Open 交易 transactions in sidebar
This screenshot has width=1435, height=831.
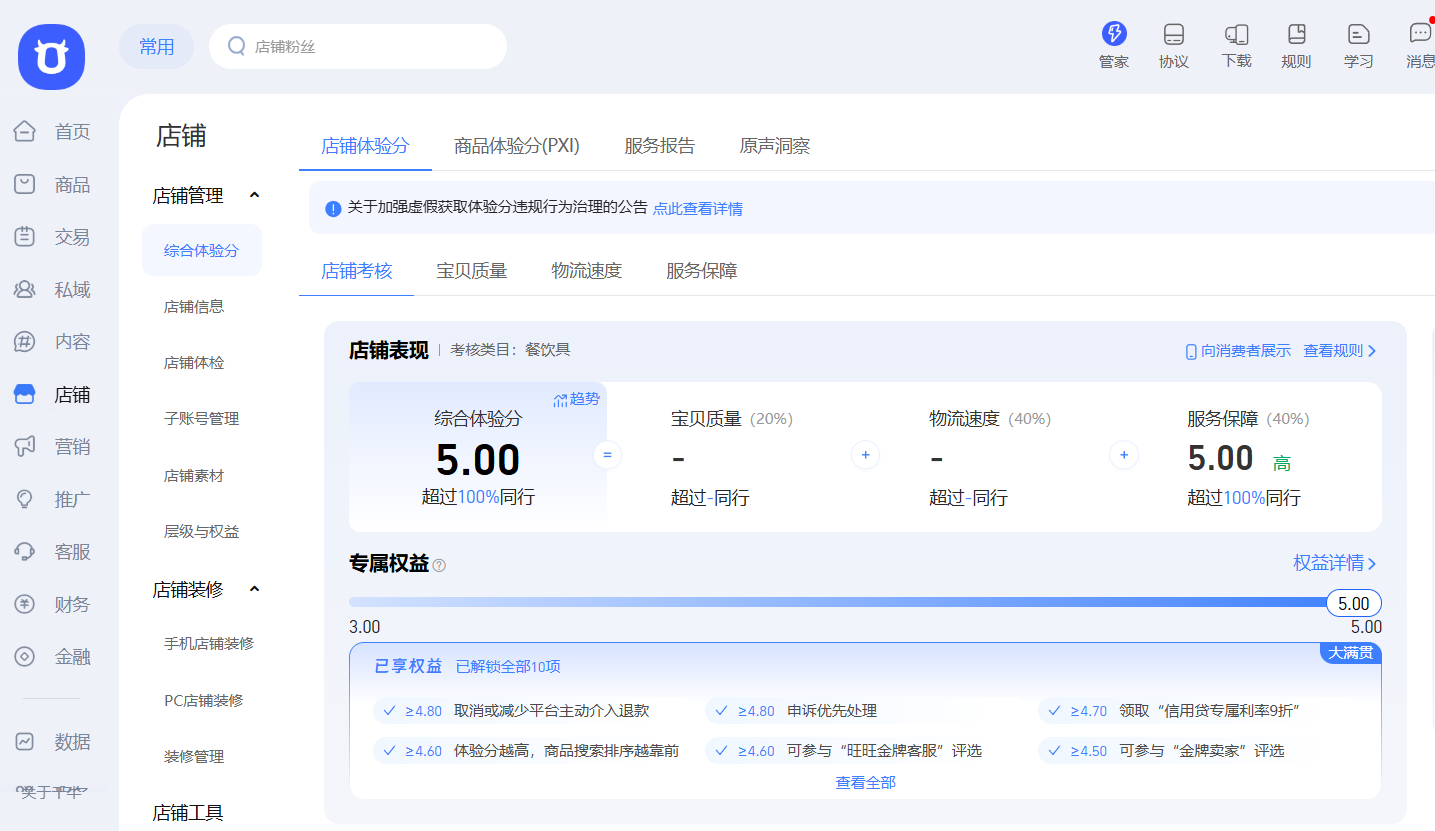point(52,237)
